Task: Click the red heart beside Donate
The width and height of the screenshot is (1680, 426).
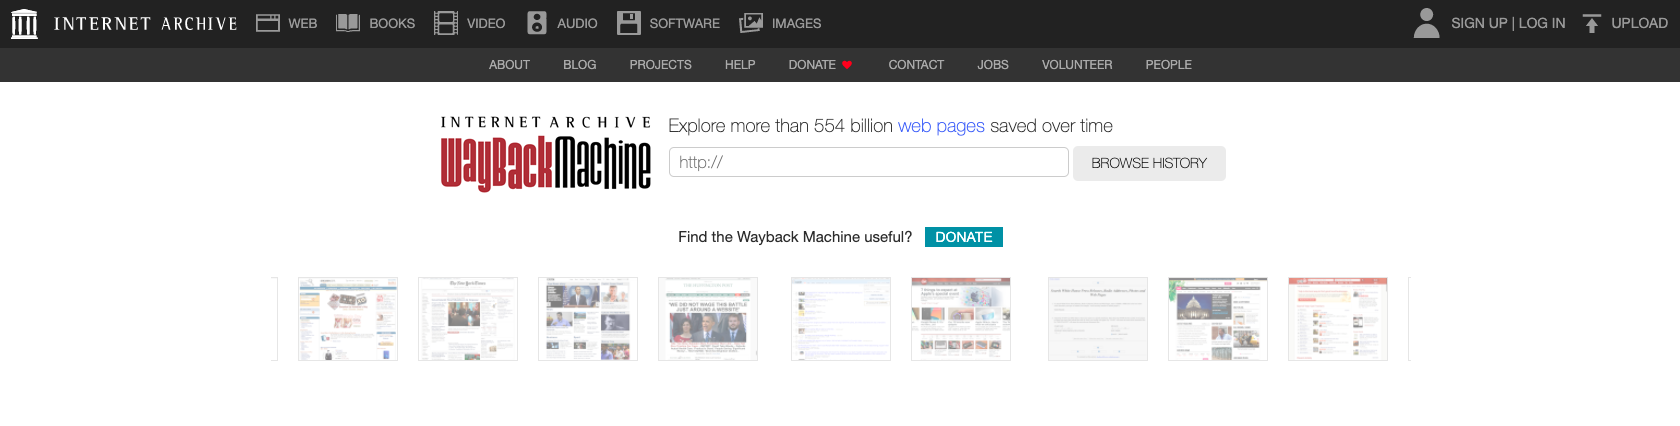Action: pos(847,65)
